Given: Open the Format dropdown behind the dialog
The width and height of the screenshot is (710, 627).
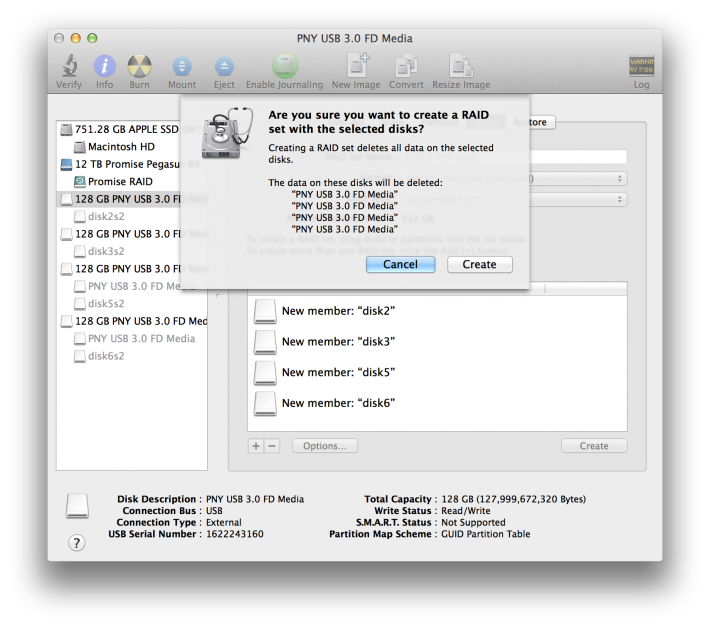Looking at the screenshot, I should 578,178.
